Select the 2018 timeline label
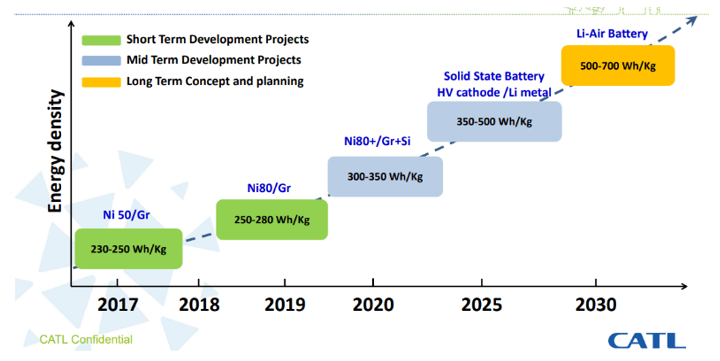720x361 pixels. point(199,305)
